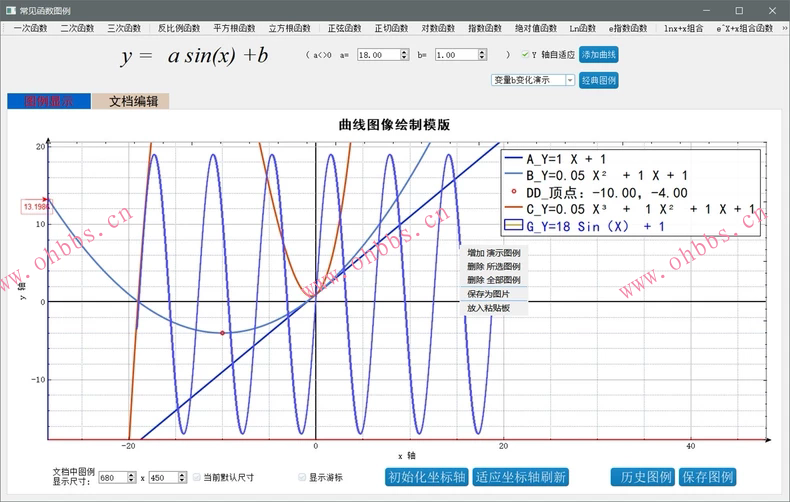Viewport: 790px width, 502px height.
Task: Select 保存为图片 from context menu
Action: coord(488,294)
